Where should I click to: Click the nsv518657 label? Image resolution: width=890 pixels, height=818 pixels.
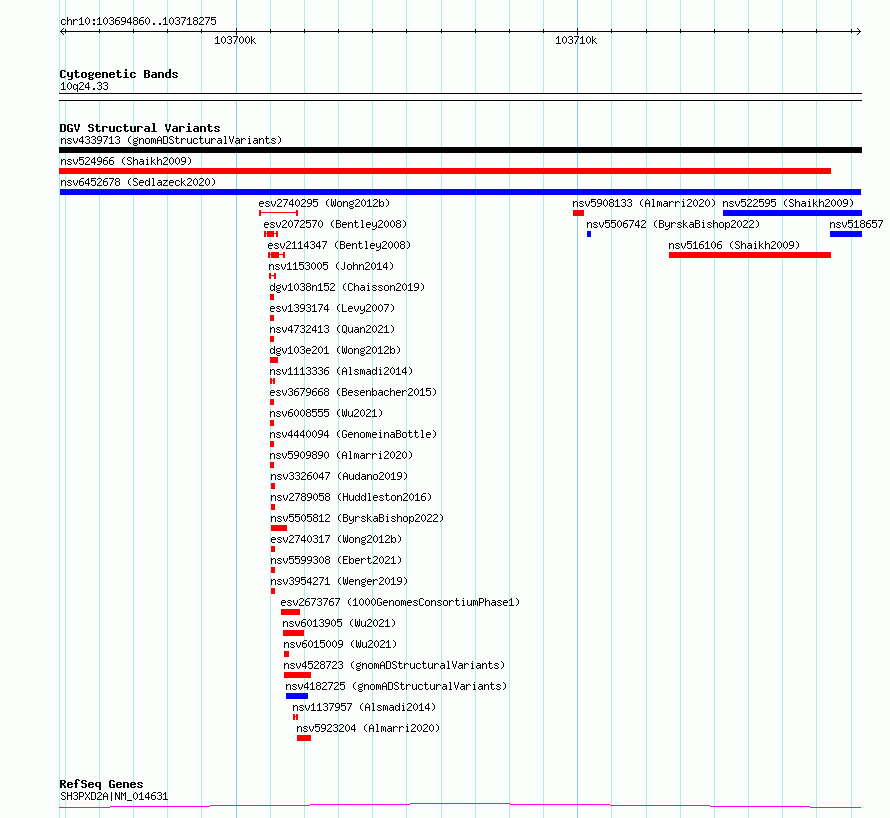[856, 224]
